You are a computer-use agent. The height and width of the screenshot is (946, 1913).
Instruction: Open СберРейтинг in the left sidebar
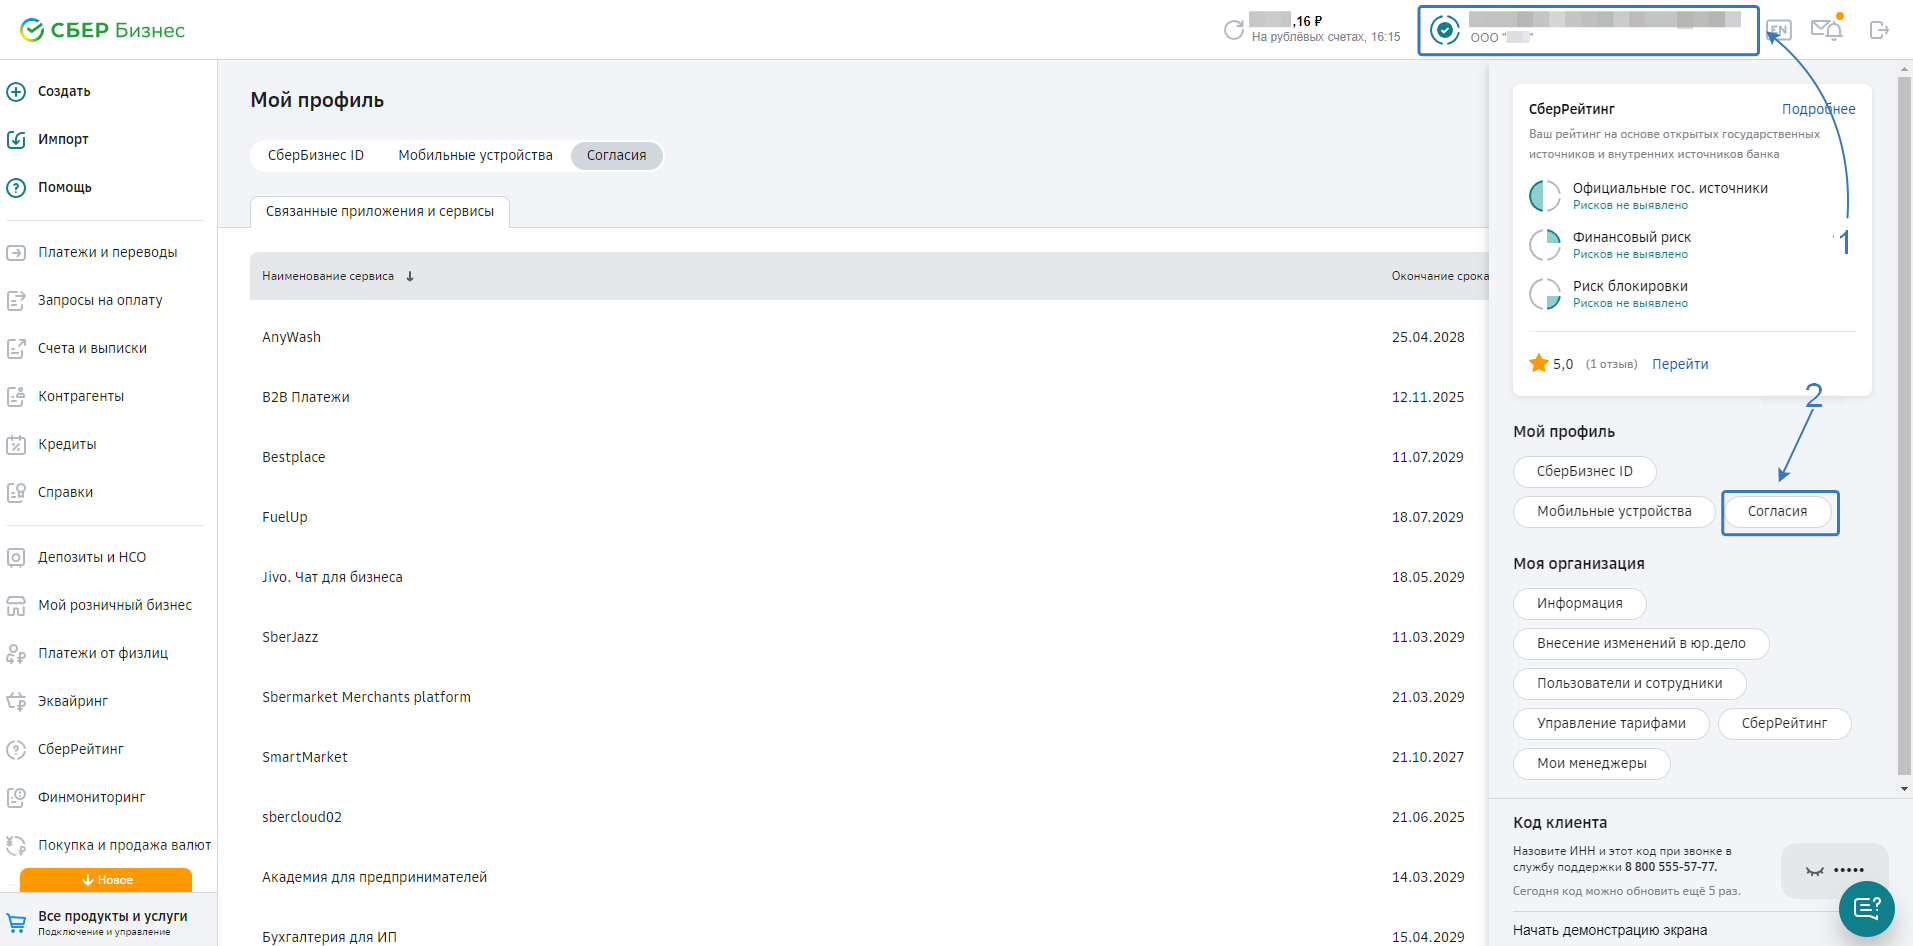(81, 750)
